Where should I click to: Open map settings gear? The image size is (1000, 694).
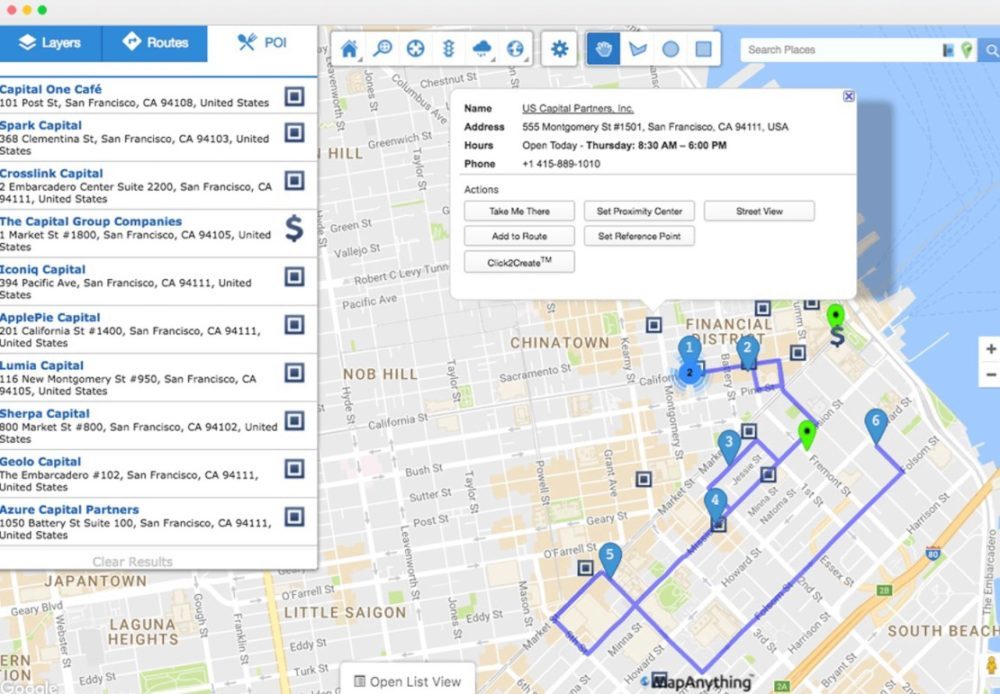[x=560, y=49]
